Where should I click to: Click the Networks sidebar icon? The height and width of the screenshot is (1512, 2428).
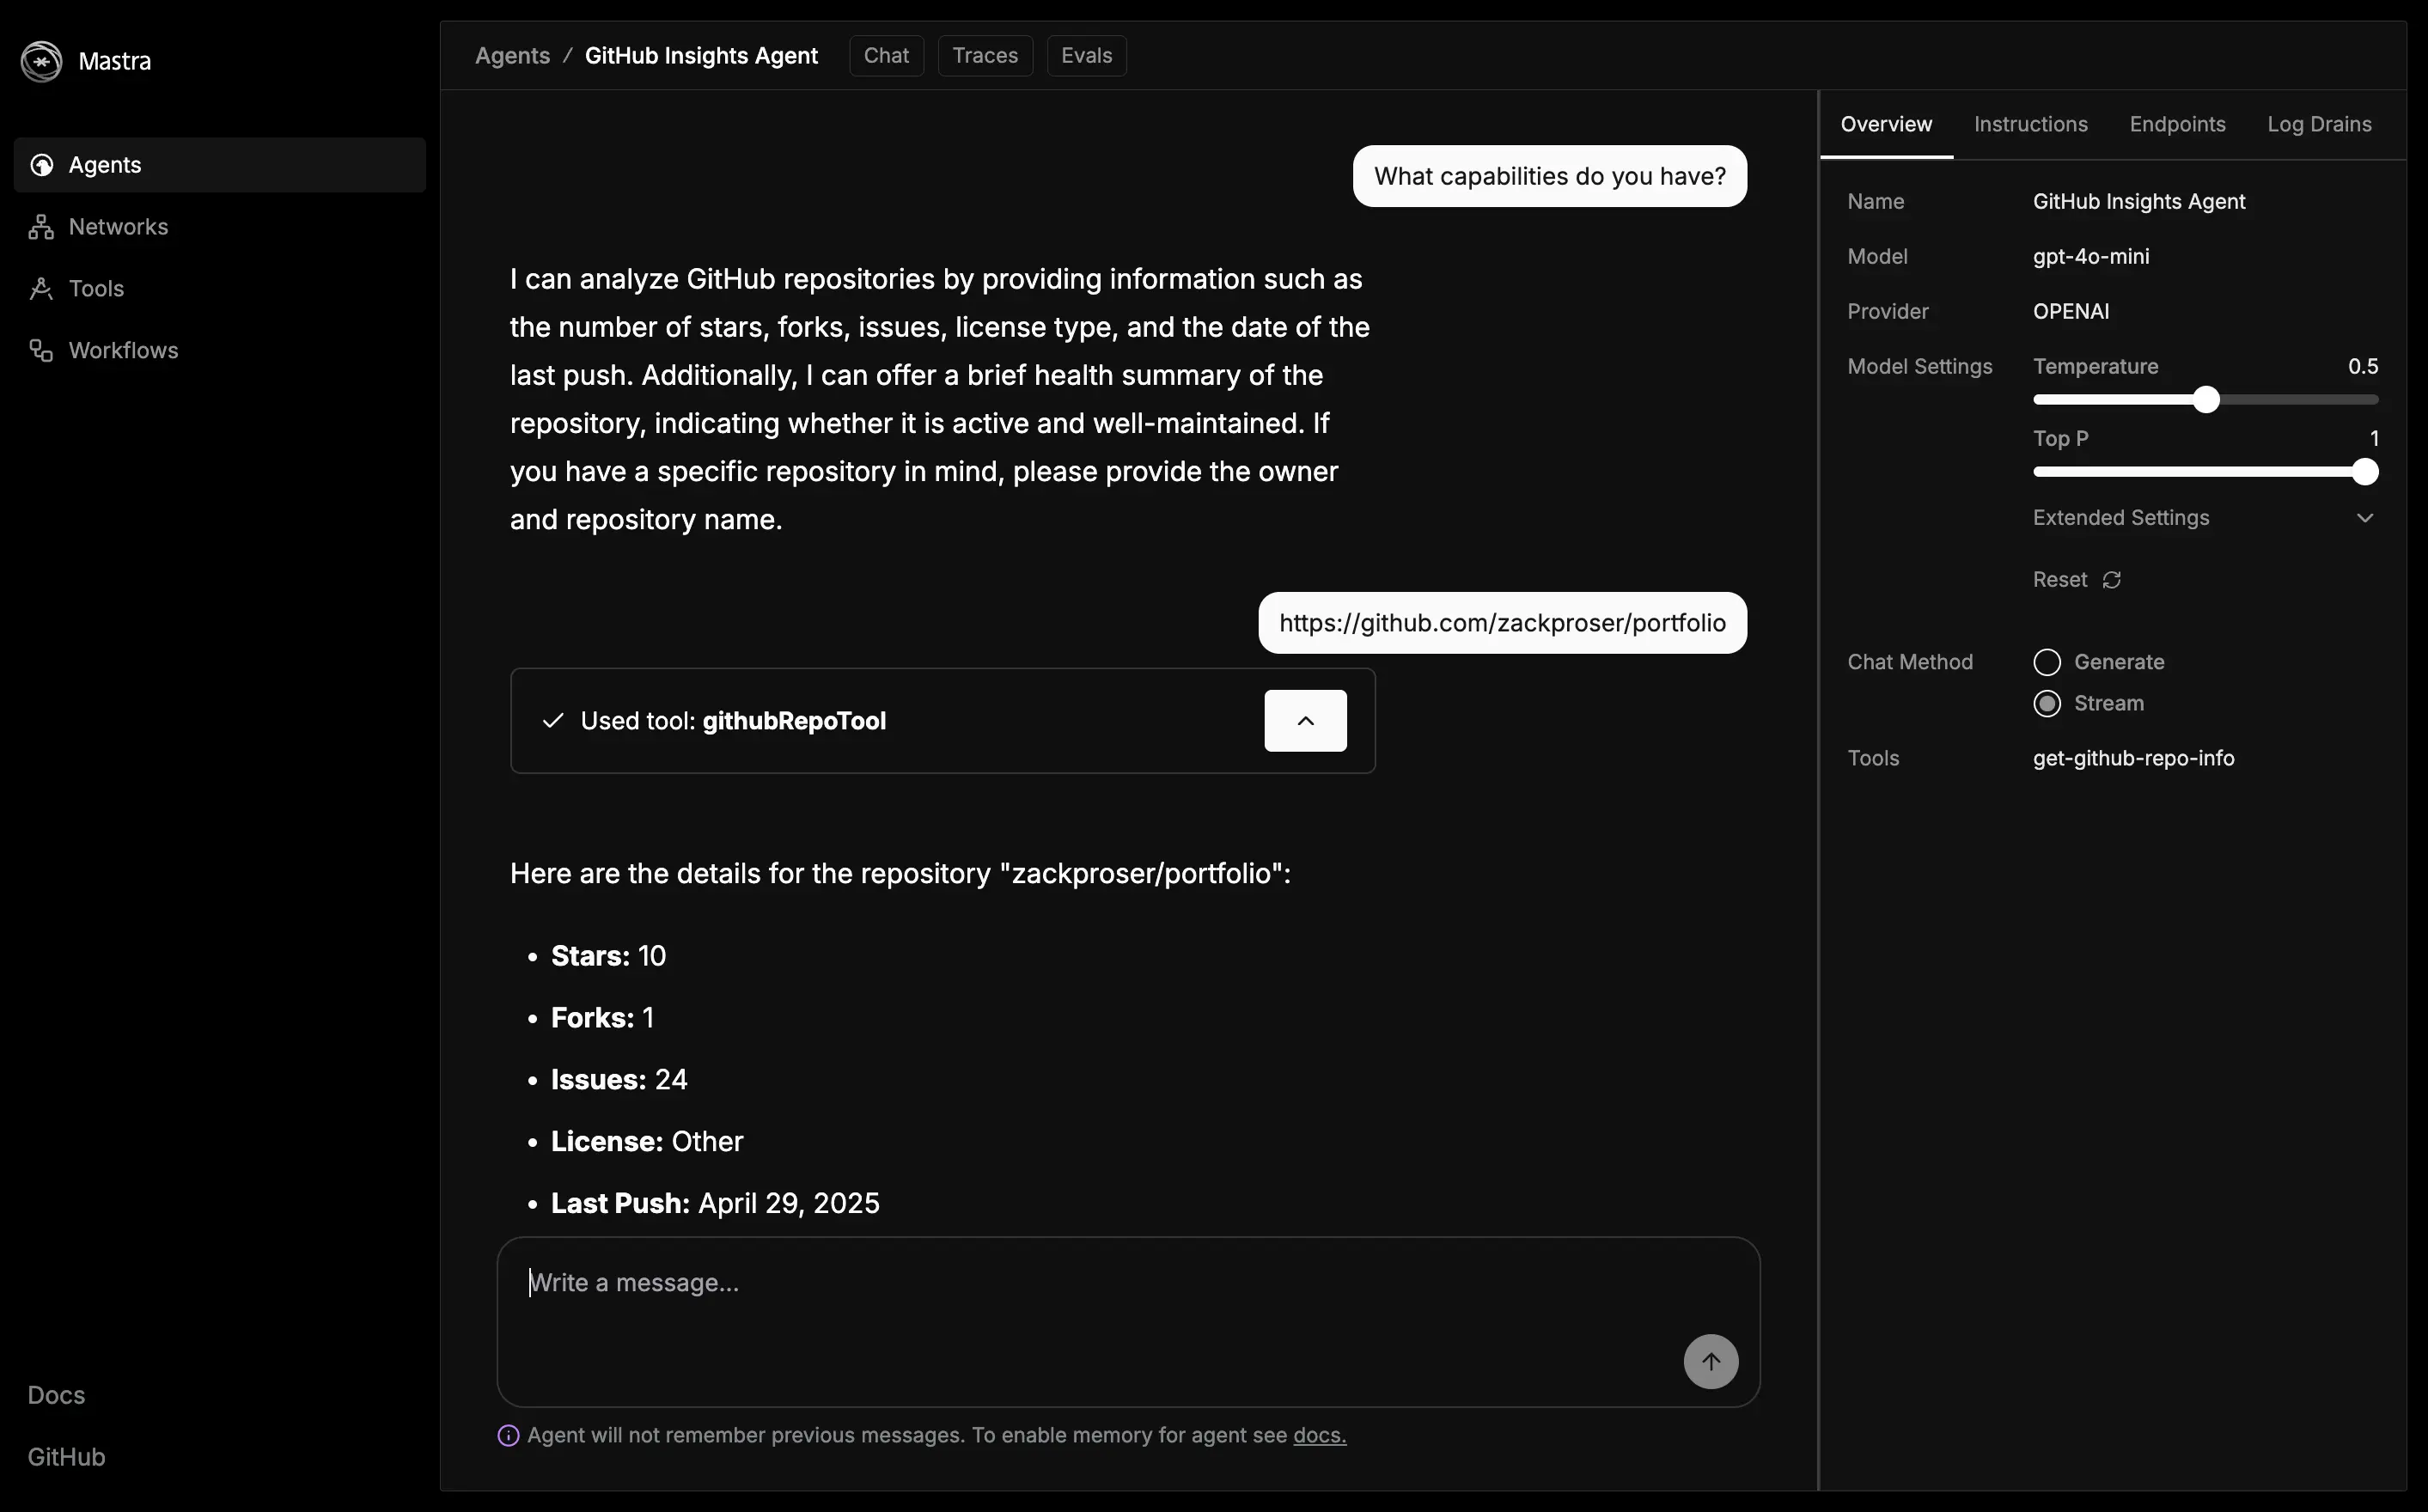pyautogui.click(x=41, y=227)
